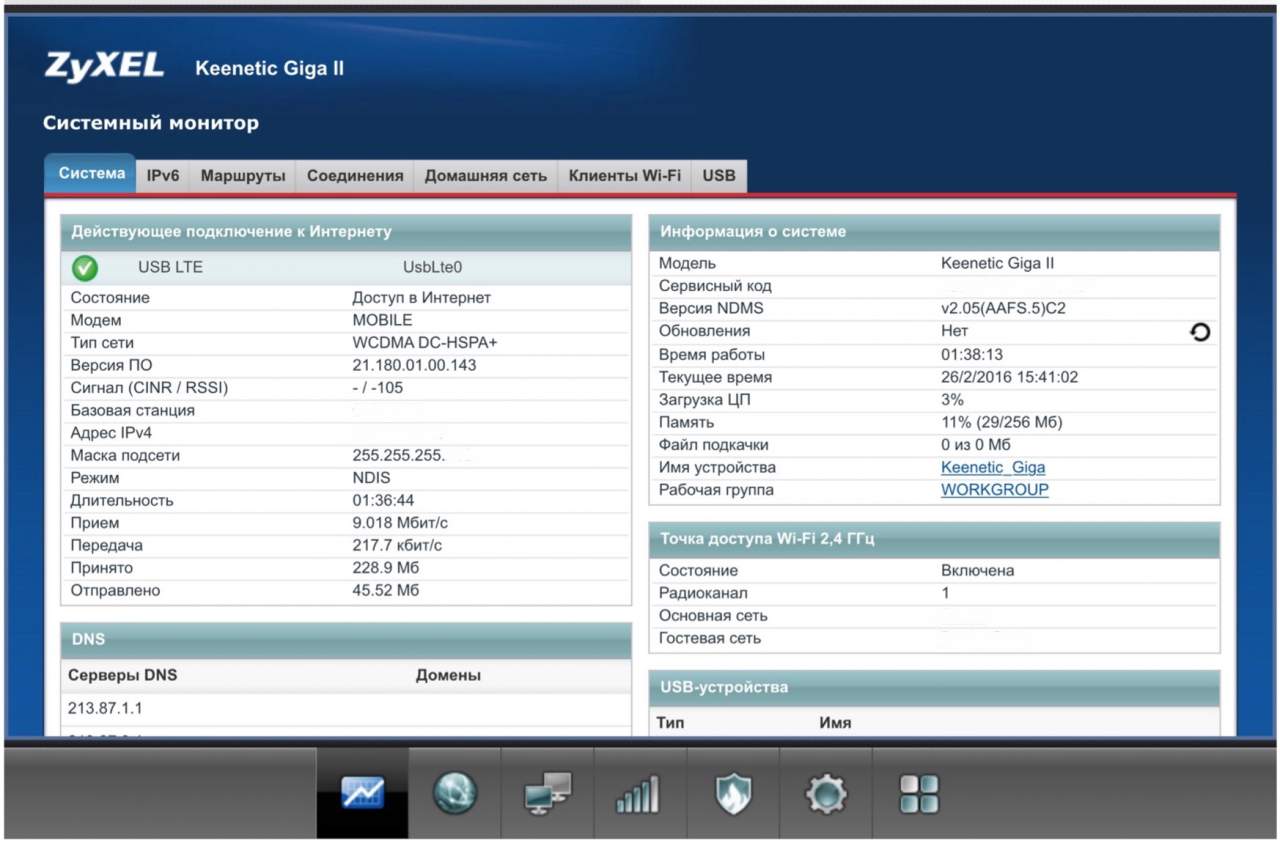
Task: Switch to the IPv6 tab
Action: coord(163,176)
